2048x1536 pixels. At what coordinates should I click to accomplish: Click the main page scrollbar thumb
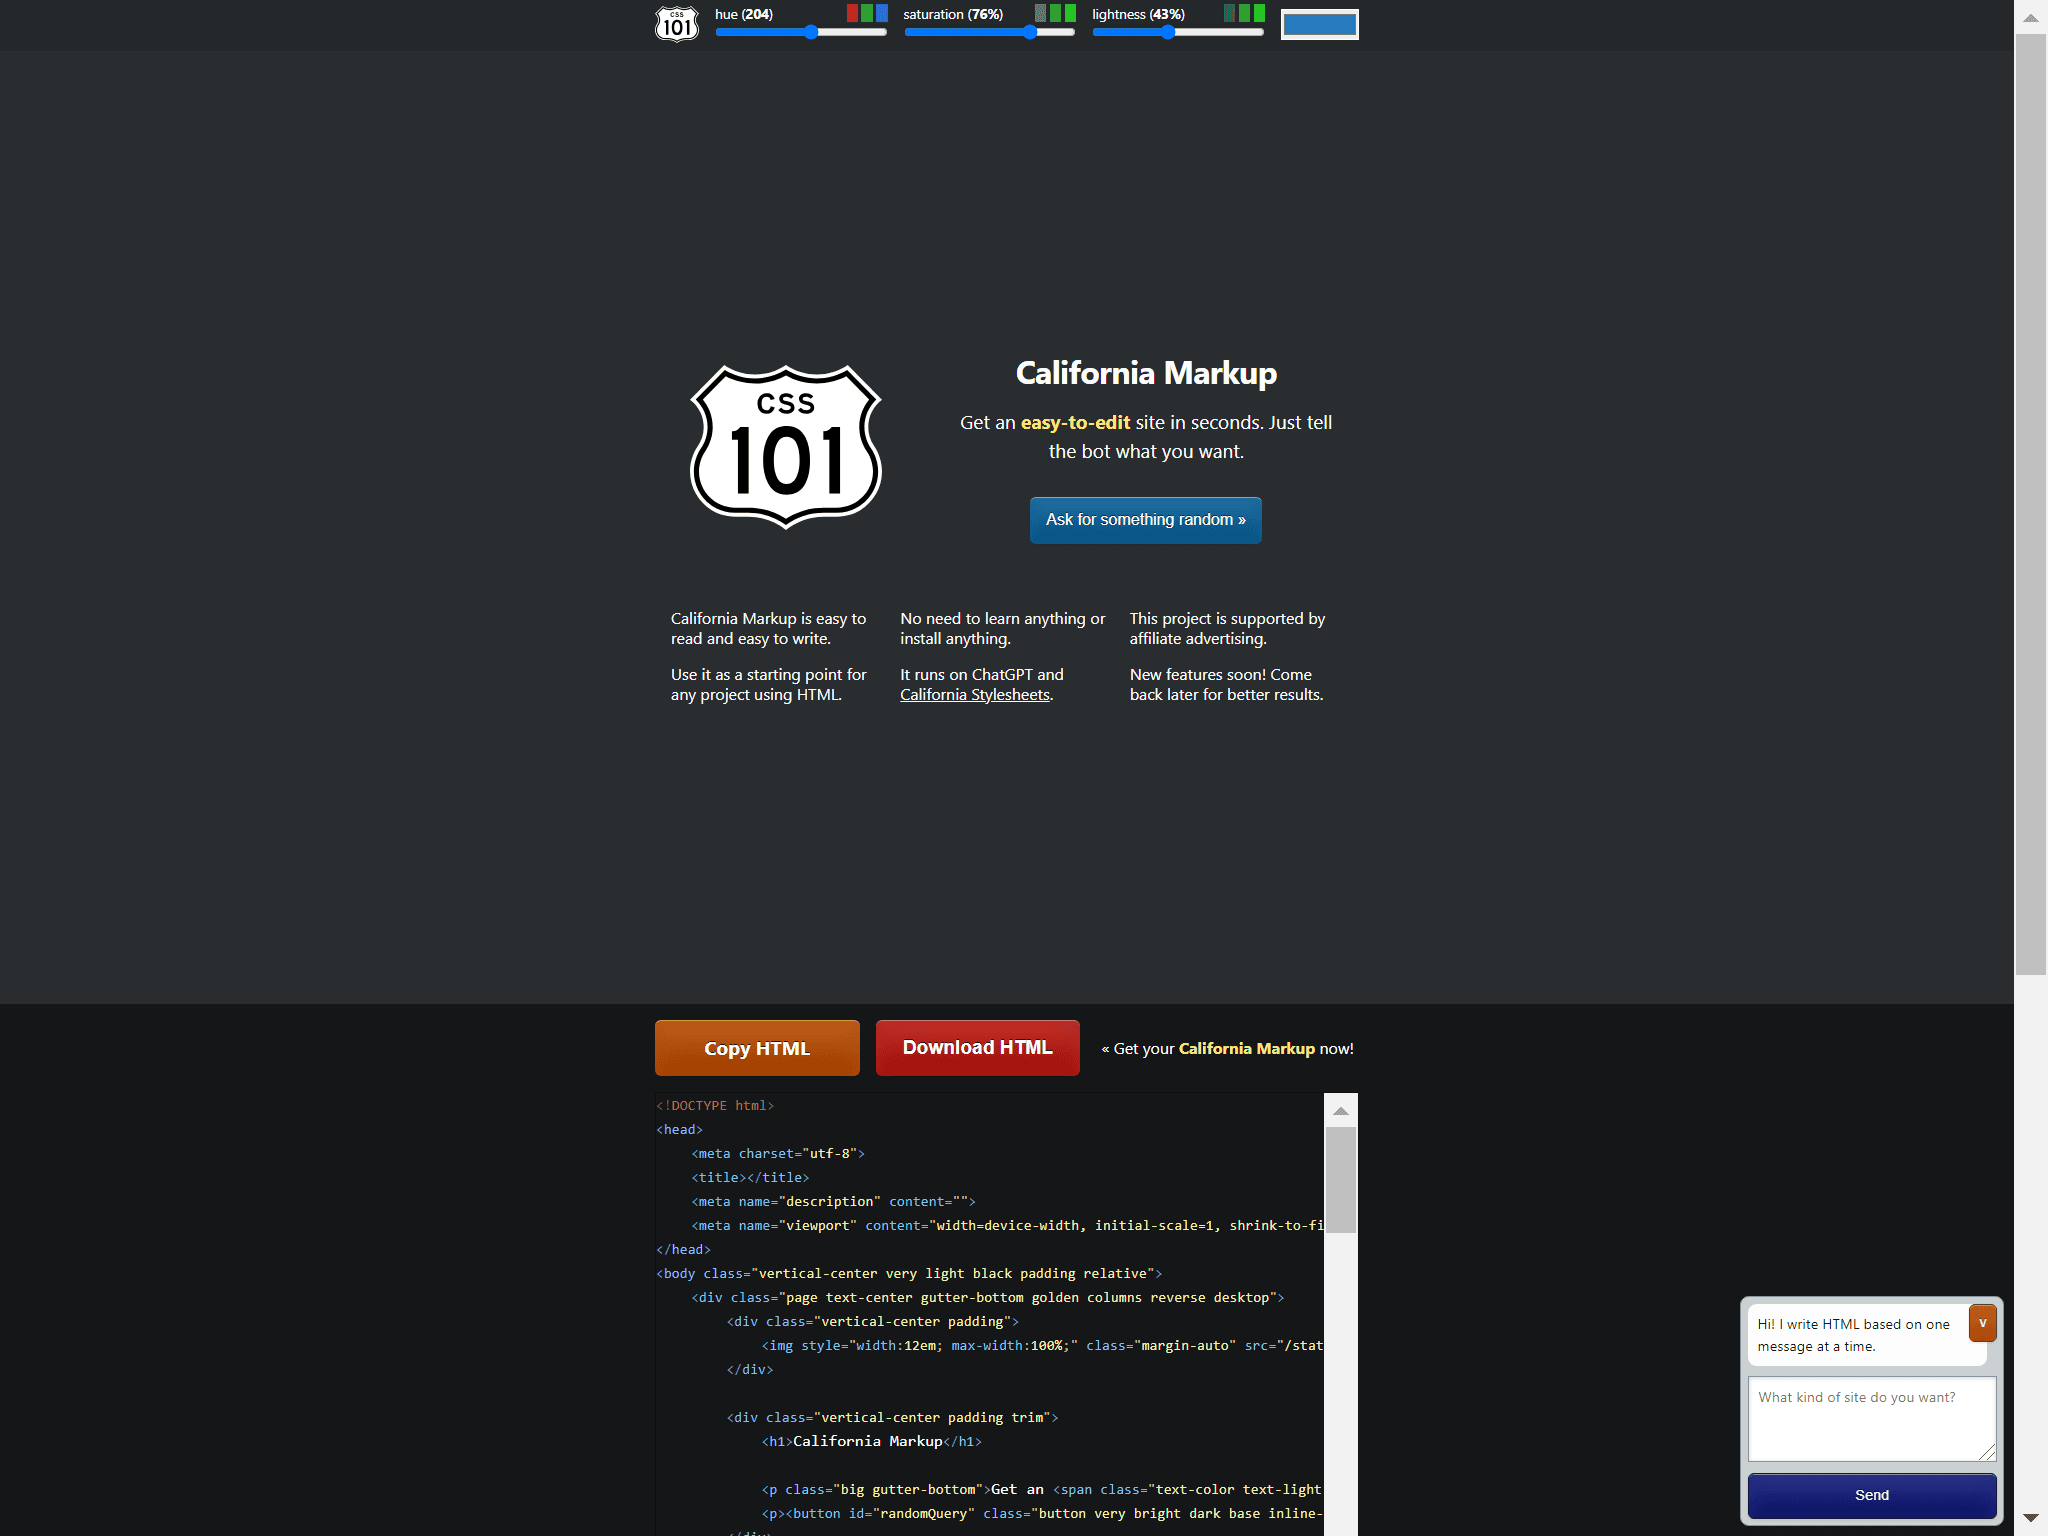[2031, 505]
